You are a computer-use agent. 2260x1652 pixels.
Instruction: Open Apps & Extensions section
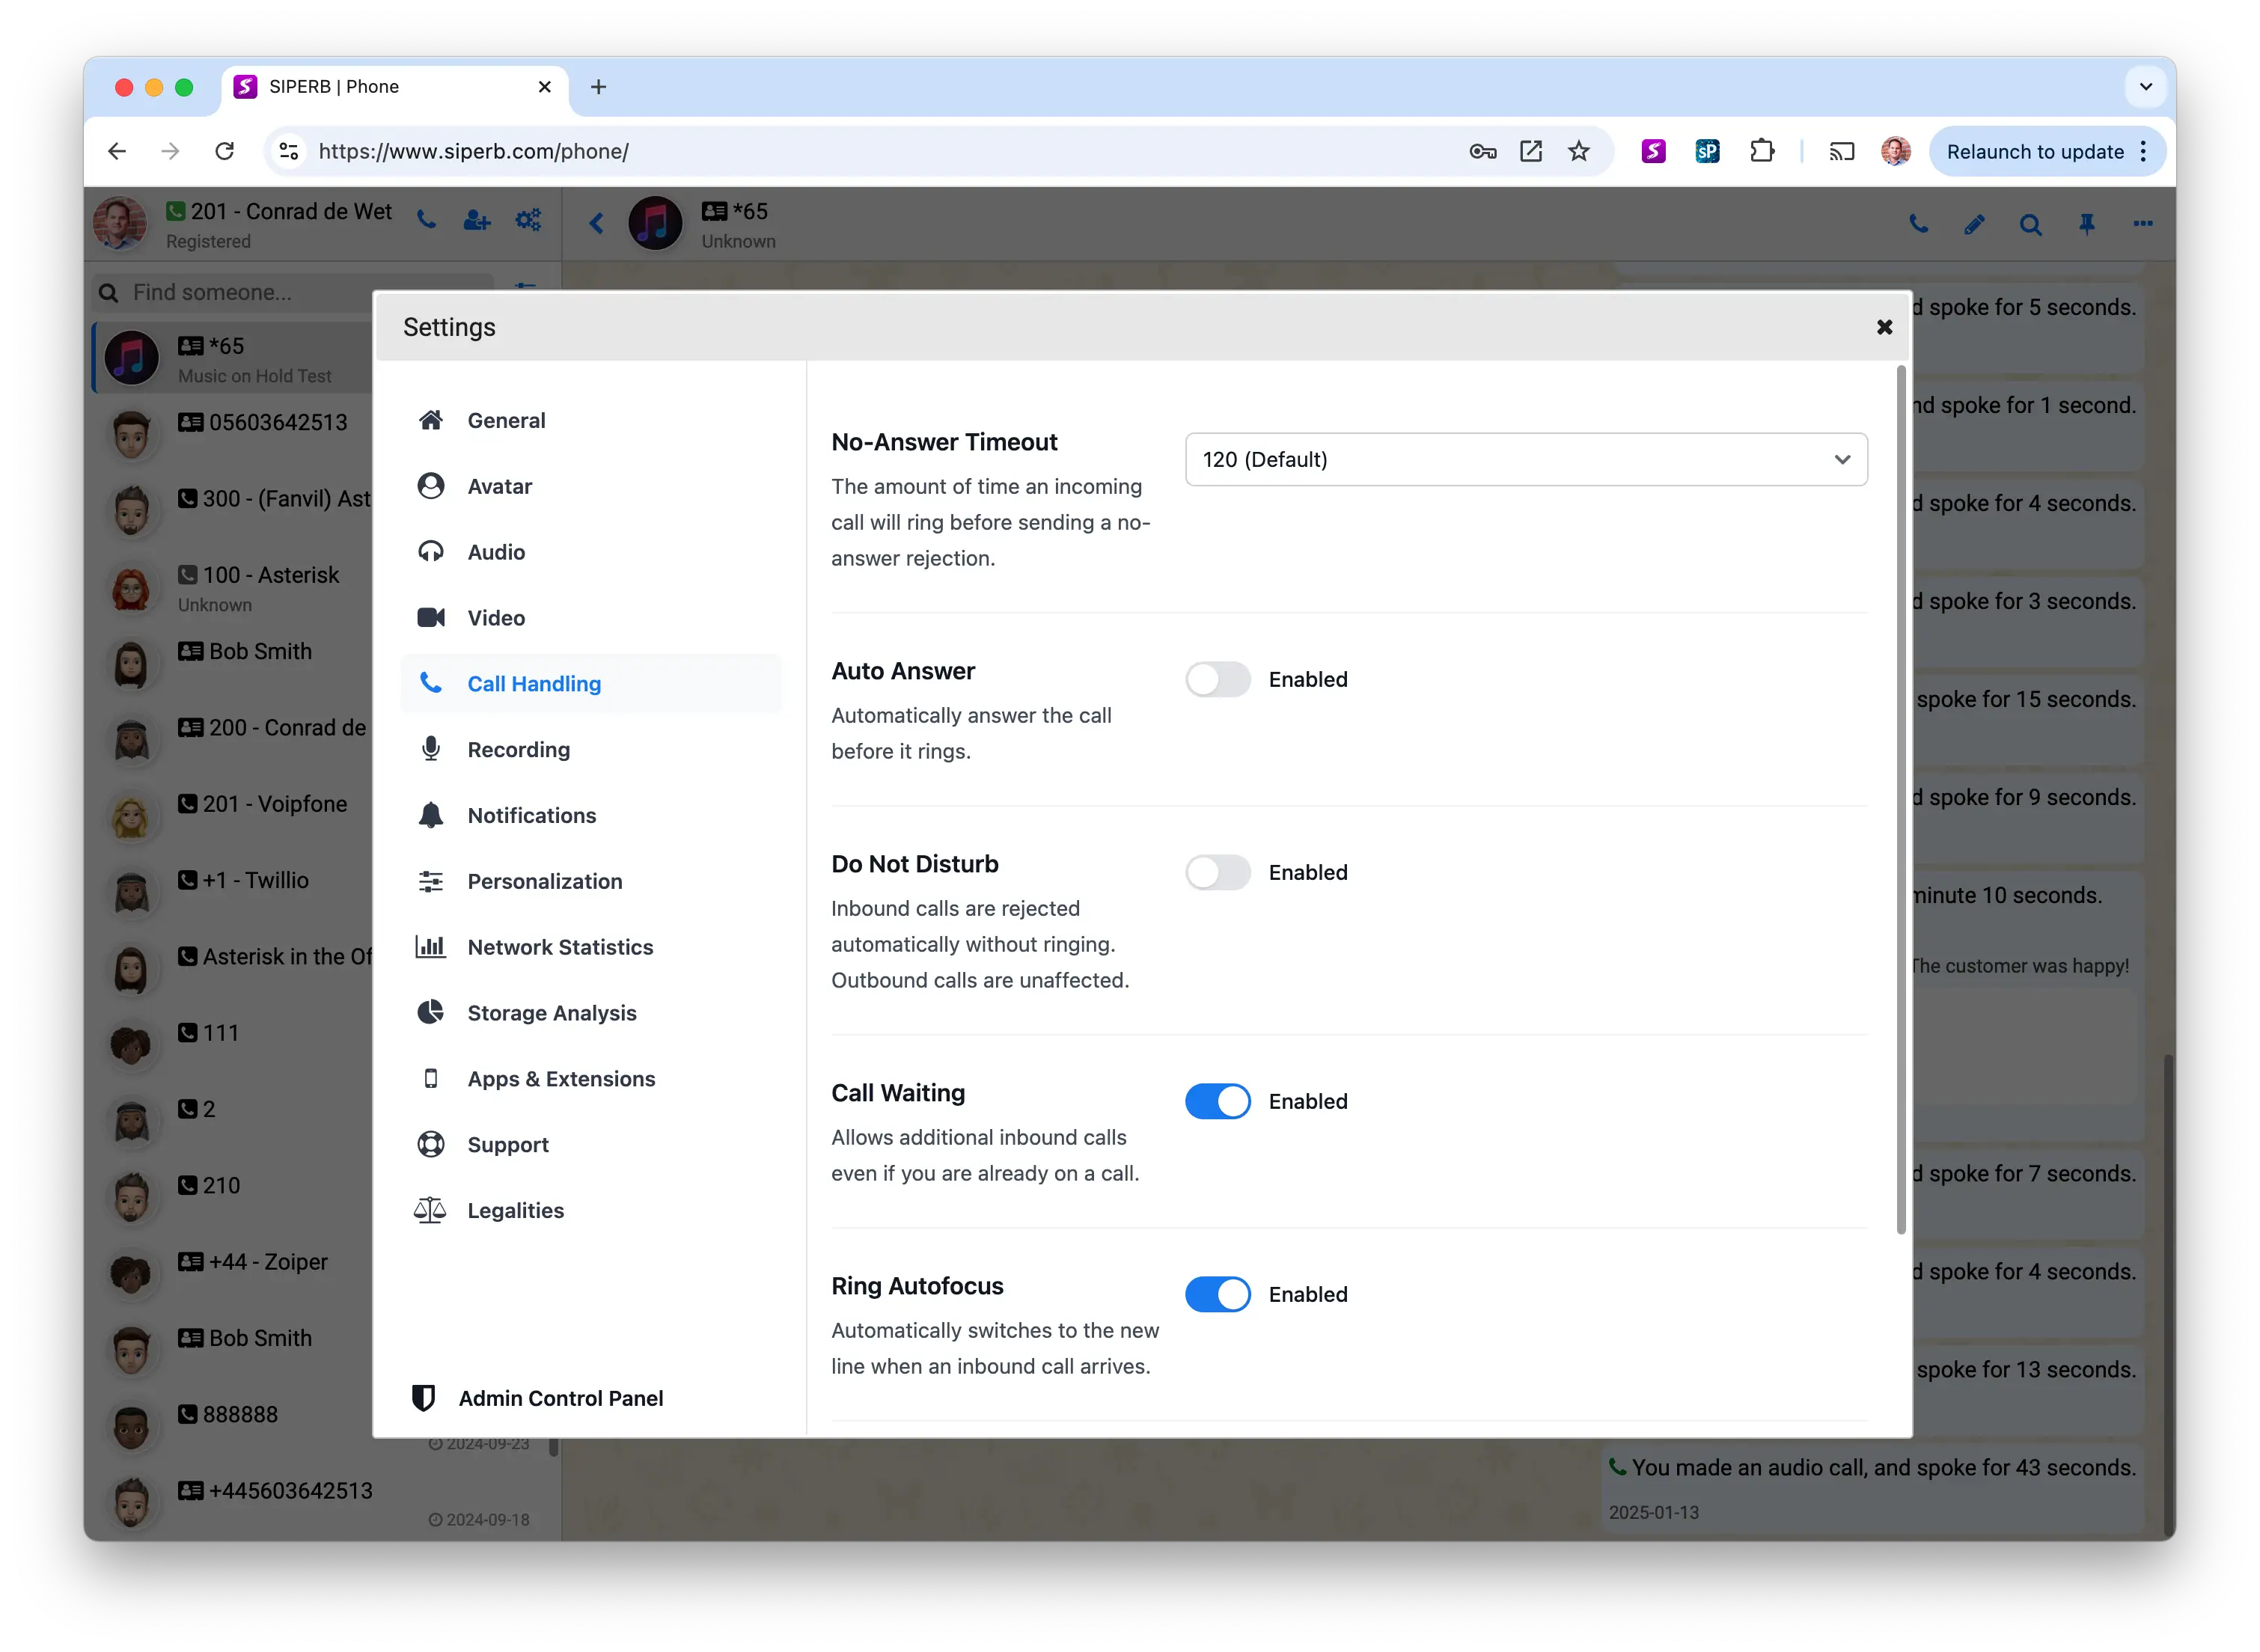tap(590, 1079)
